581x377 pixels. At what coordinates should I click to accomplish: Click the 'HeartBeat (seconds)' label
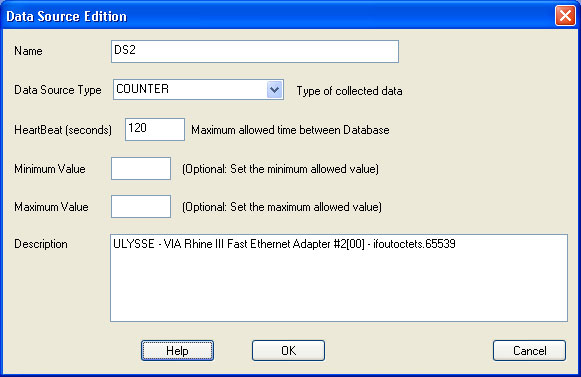63,130
